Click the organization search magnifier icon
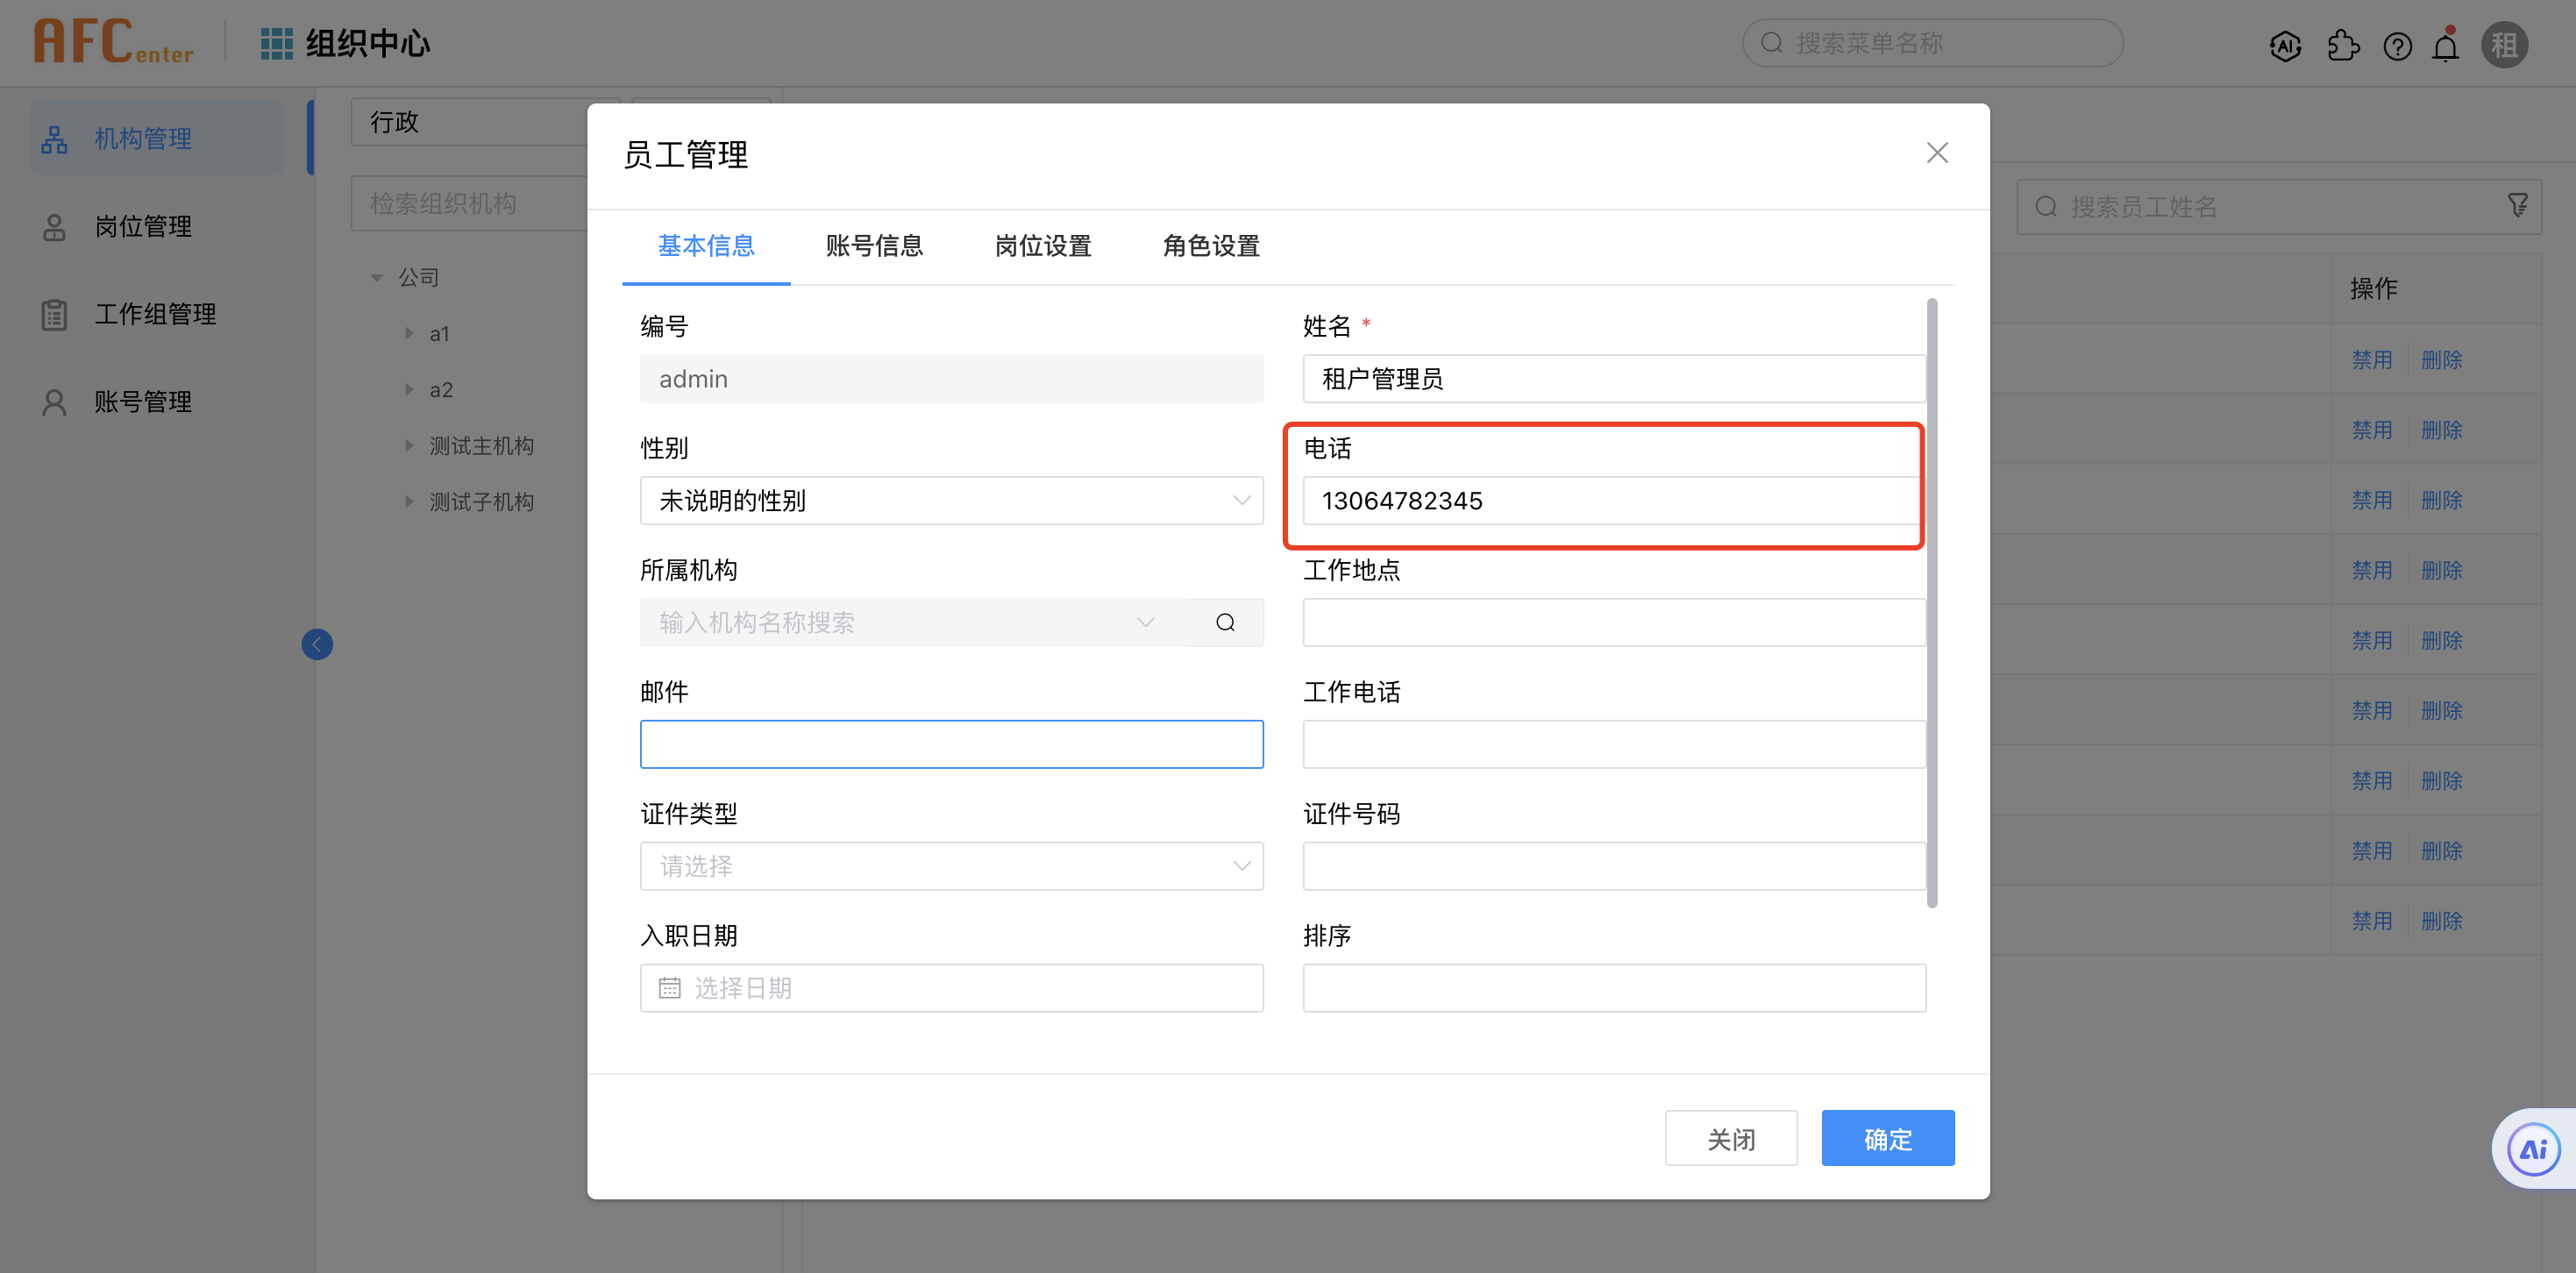Image resolution: width=2576 pixels, height=1273 pixels. (1225, 623)
